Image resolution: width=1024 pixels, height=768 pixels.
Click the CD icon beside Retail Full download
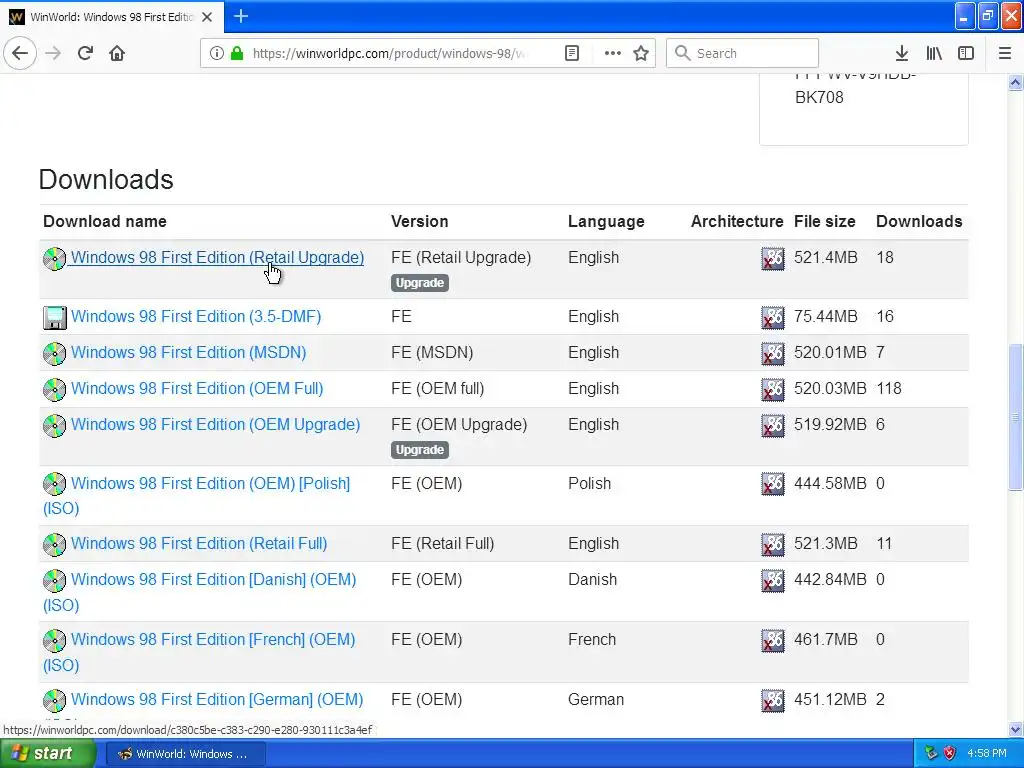point(54,545)
